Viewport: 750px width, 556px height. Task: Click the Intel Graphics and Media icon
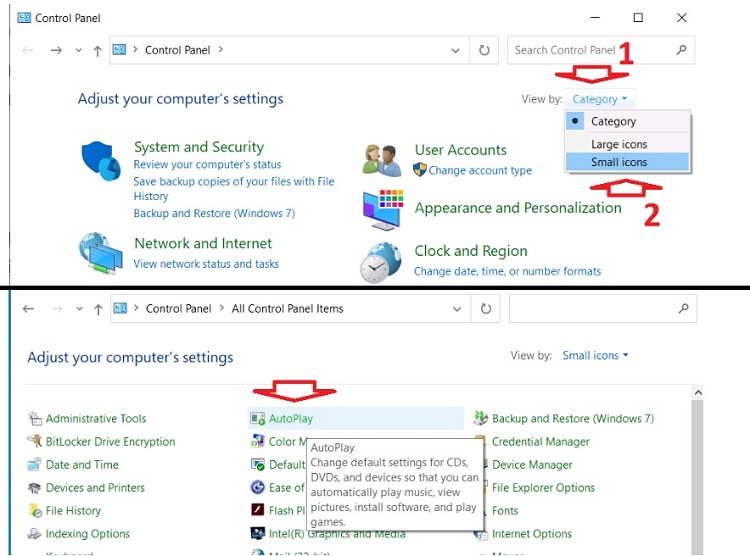[x=257, y=533]
